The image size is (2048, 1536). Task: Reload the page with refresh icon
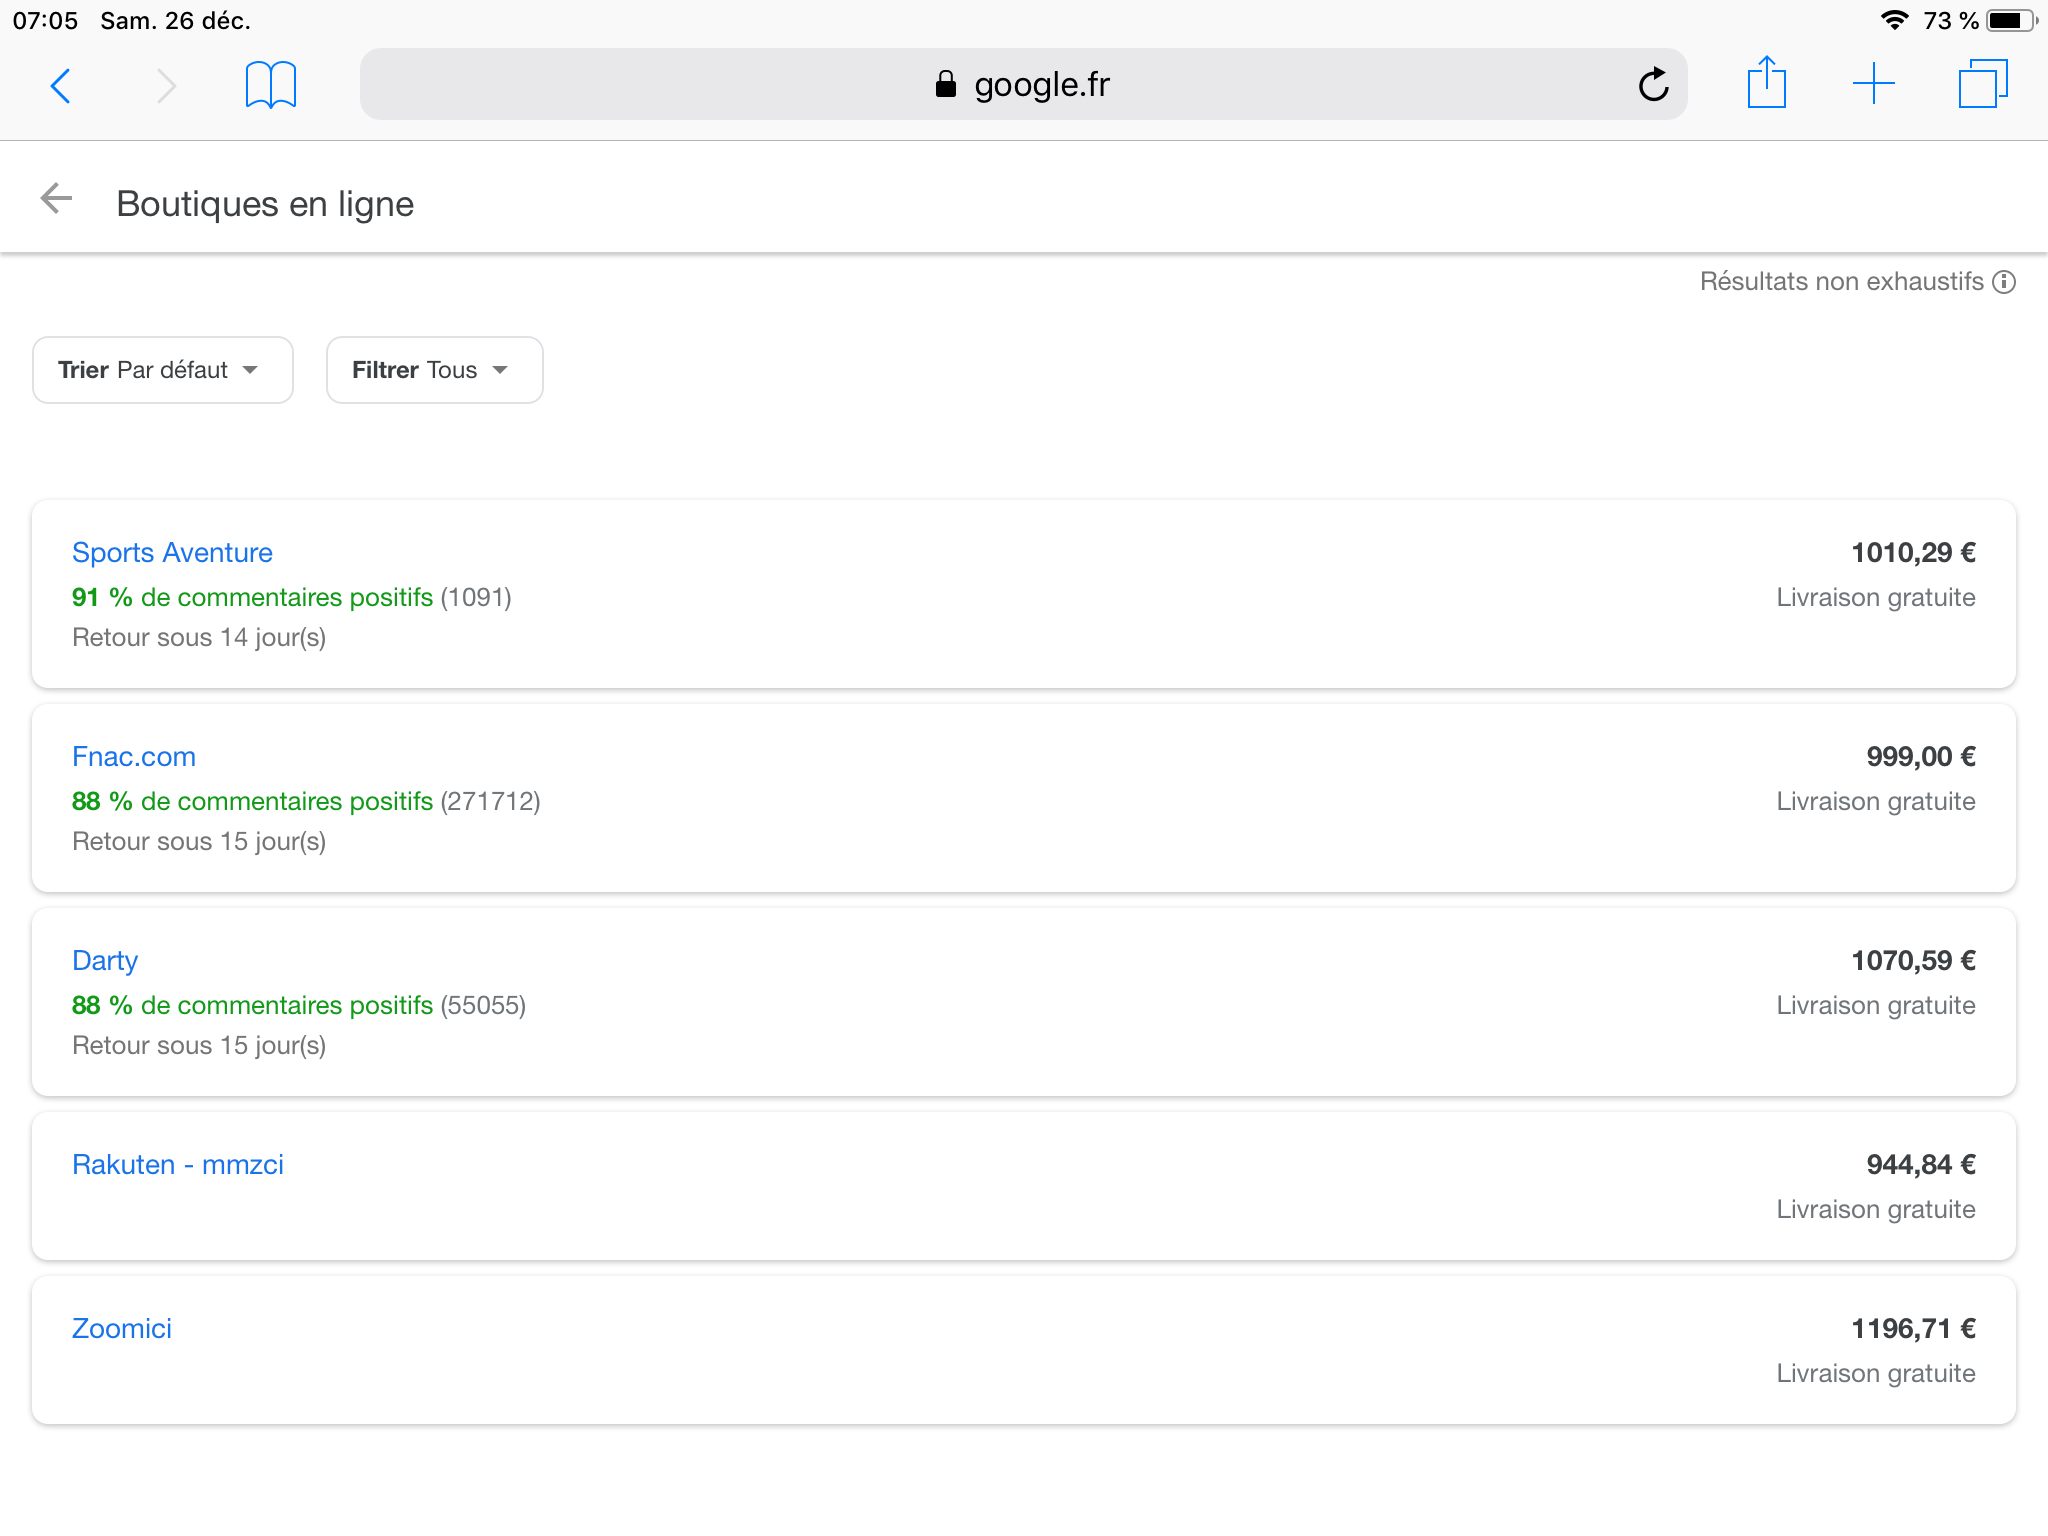point(1653,85)
